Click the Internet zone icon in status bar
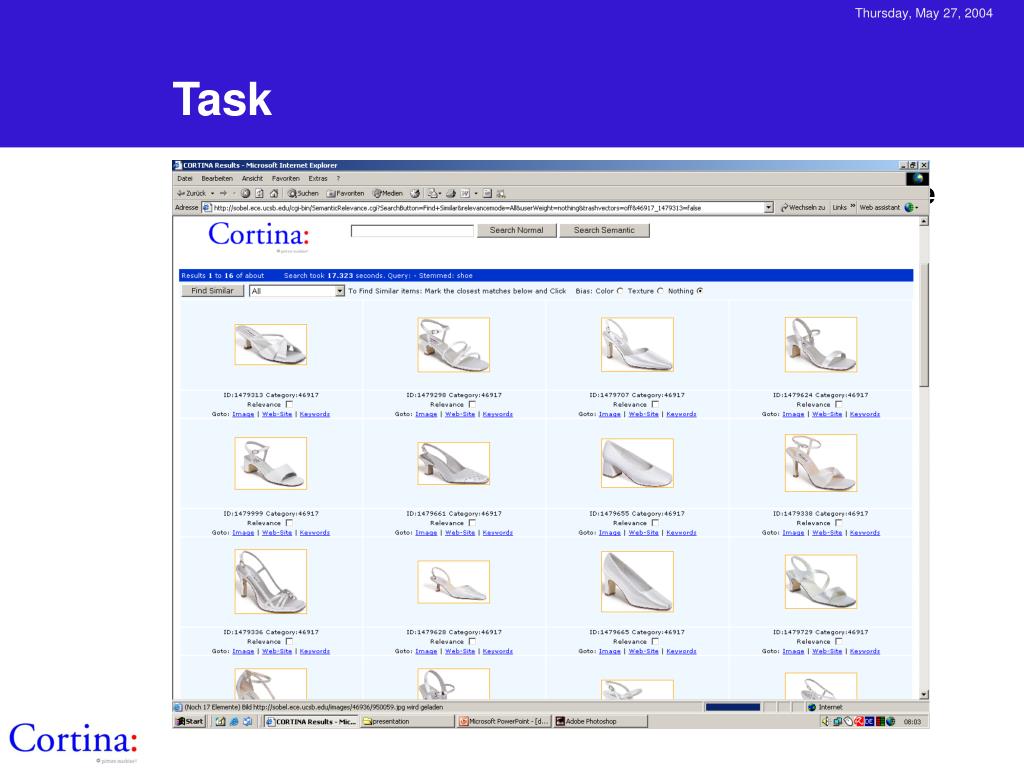The image size is (1024, 768). tap(812, 707)
